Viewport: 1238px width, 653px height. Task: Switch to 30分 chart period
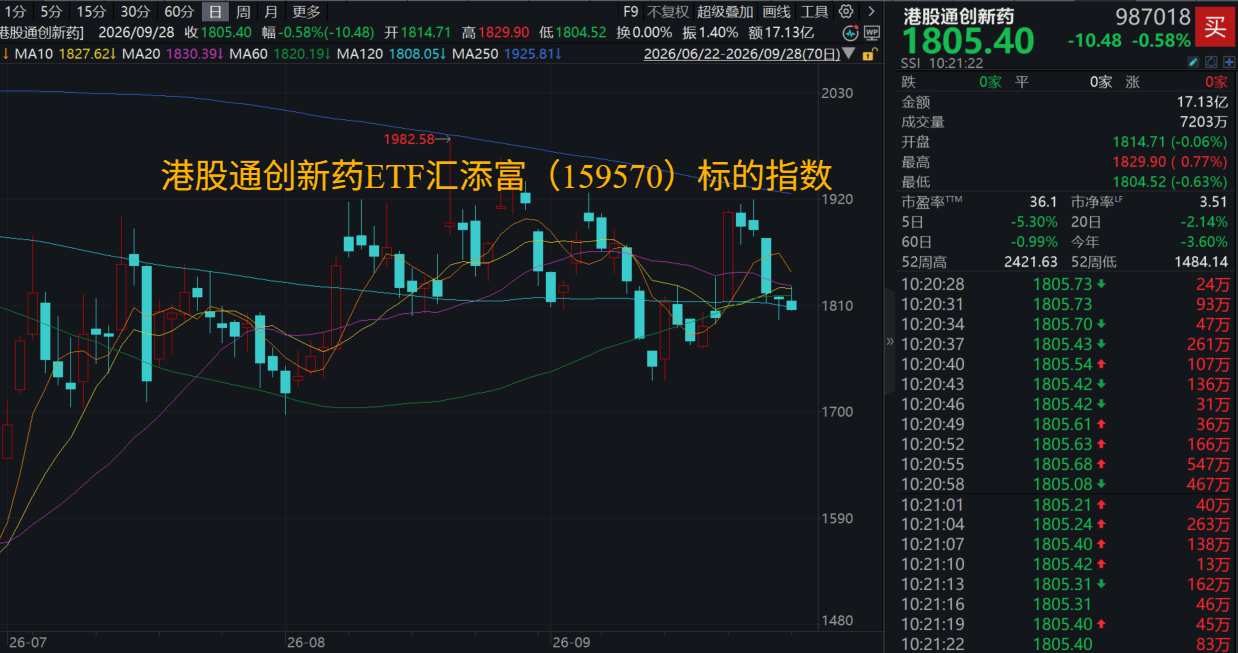[x=135, y=12]
